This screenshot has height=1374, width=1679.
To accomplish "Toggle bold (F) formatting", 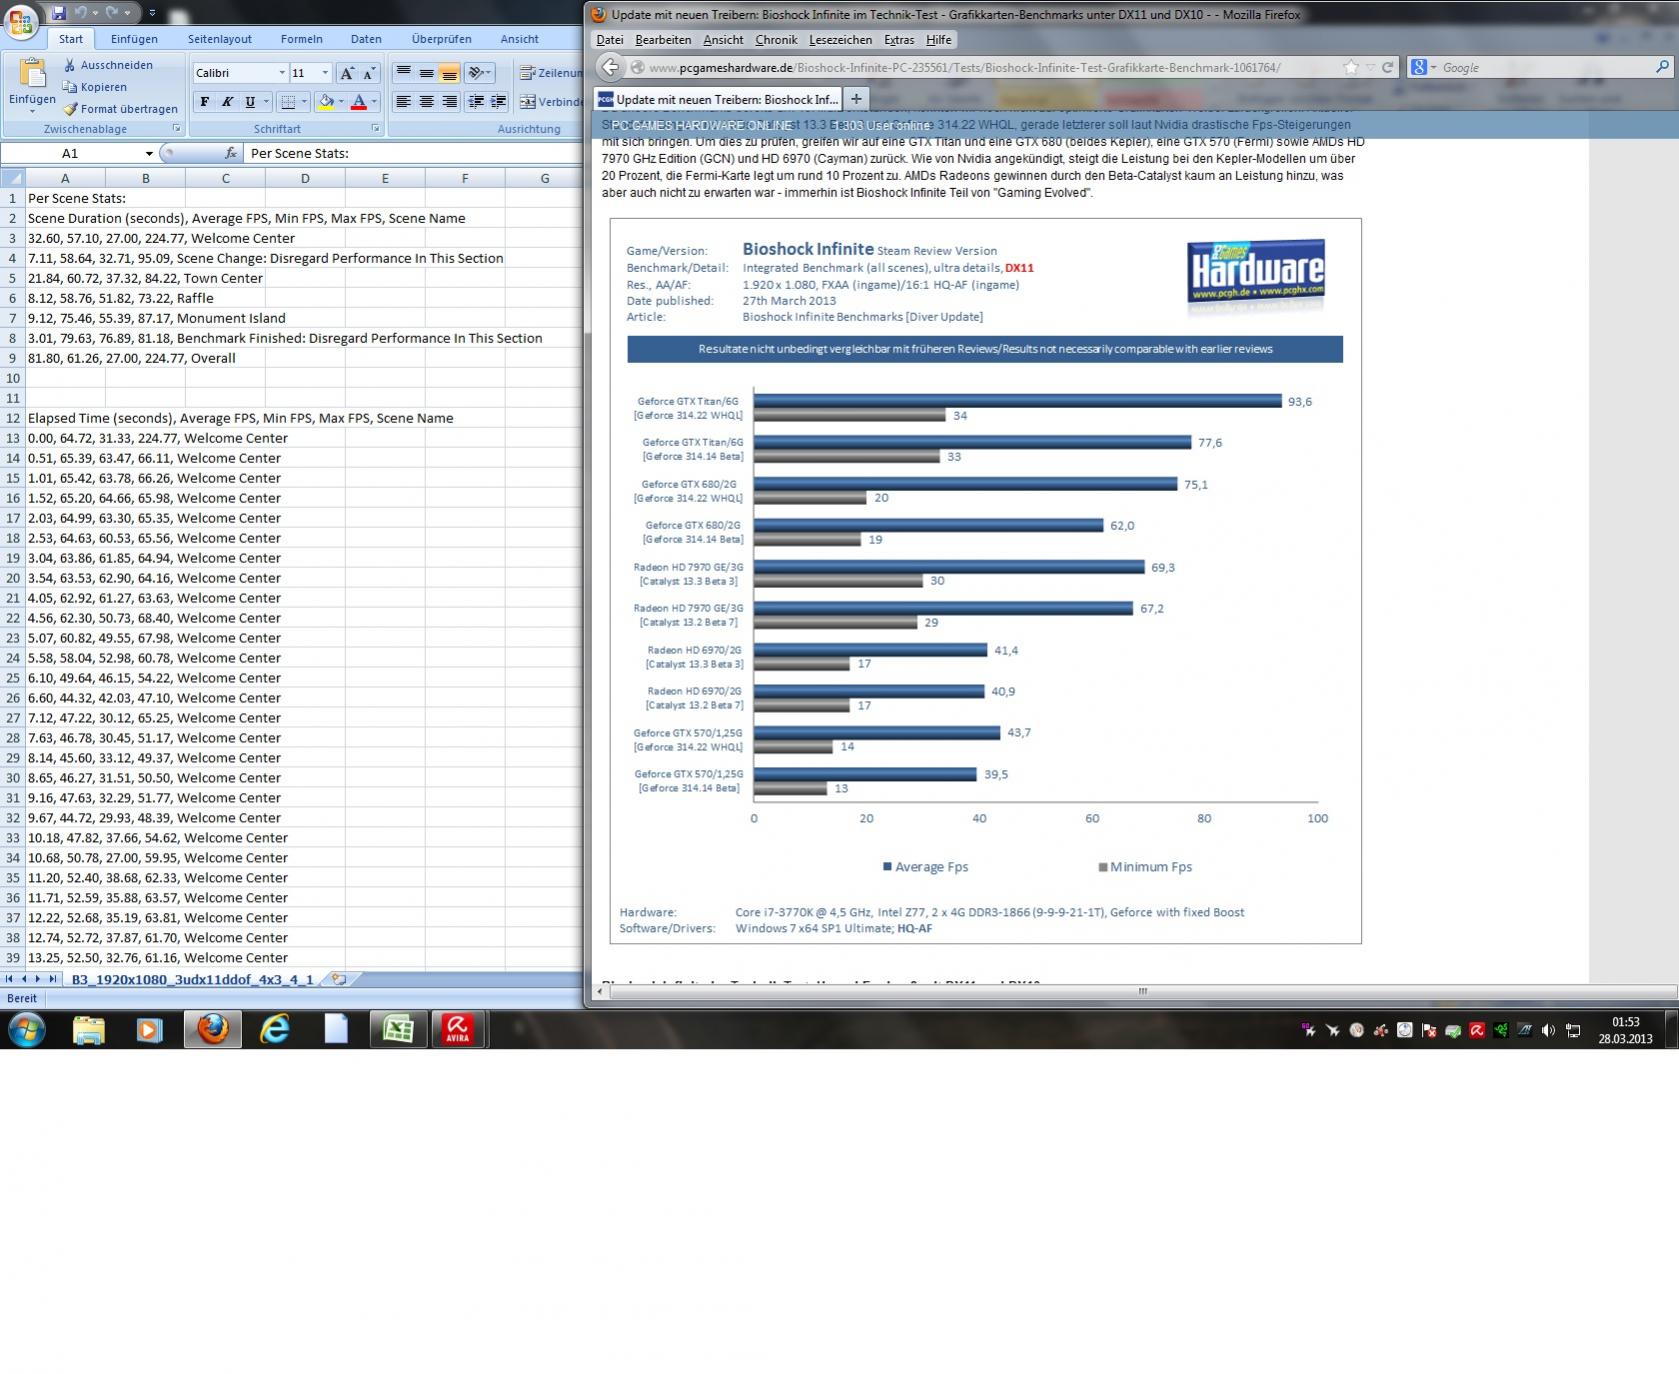I will pos(204,102).
